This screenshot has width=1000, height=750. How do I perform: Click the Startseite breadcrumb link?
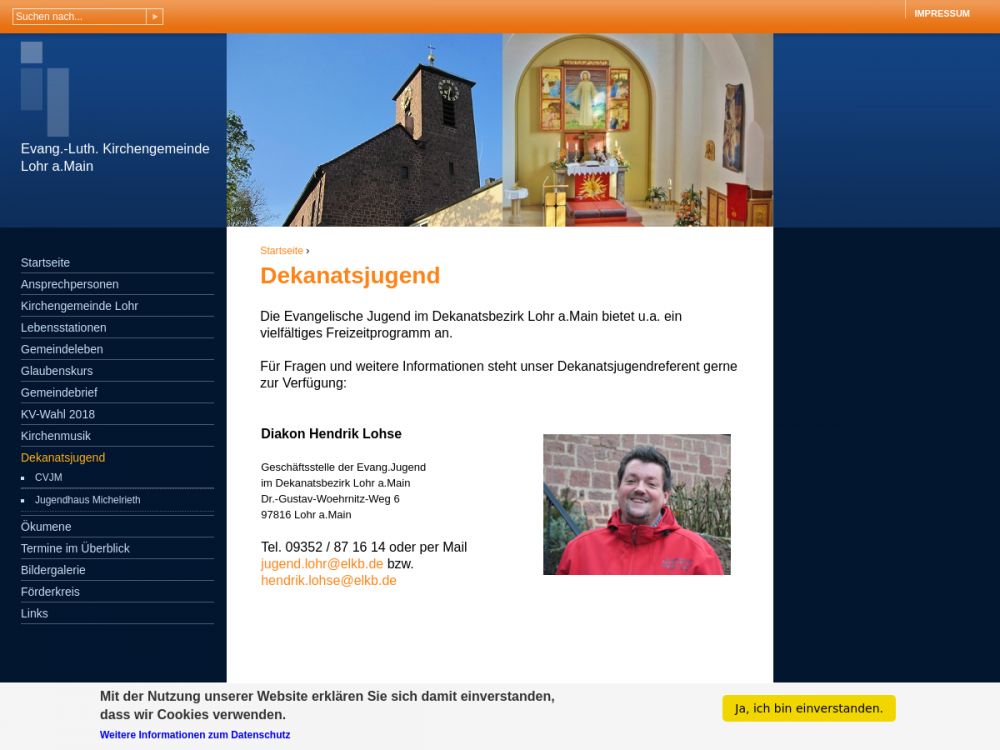(281, 251)
